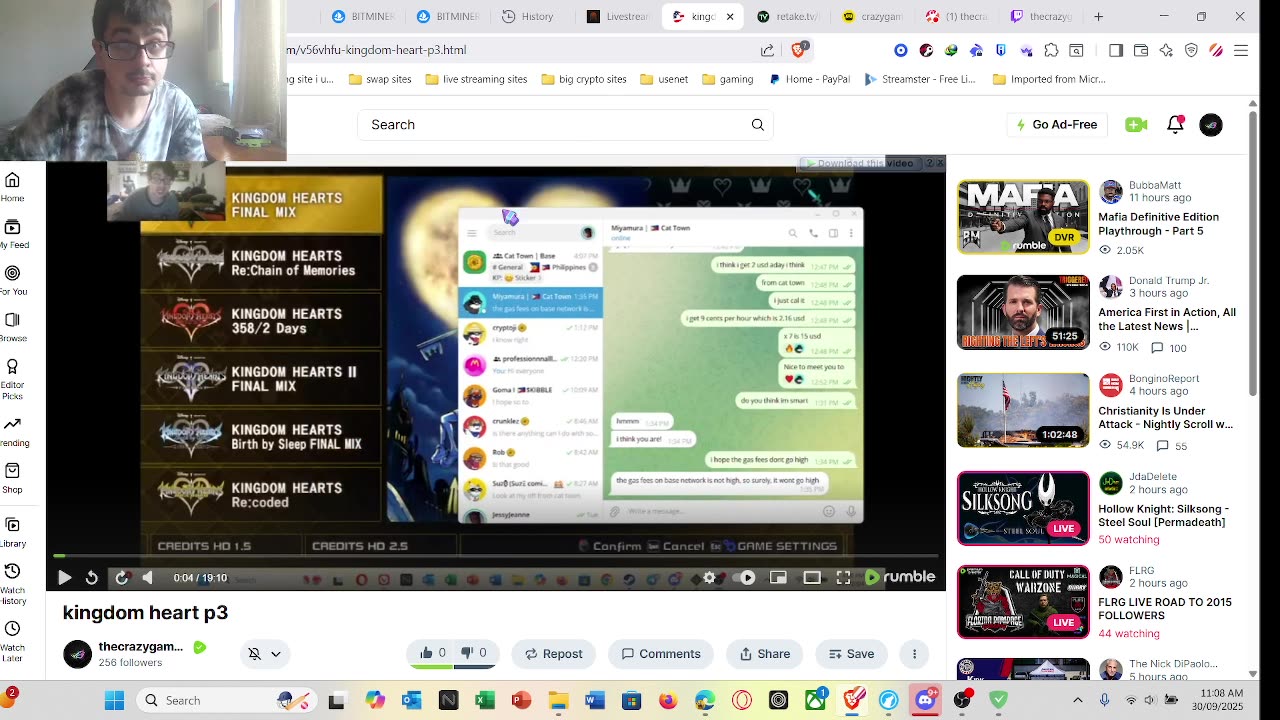This screenshot has height=720, width=1280.
Task: Open gaming bookmark folder
Action: [727, 79]
